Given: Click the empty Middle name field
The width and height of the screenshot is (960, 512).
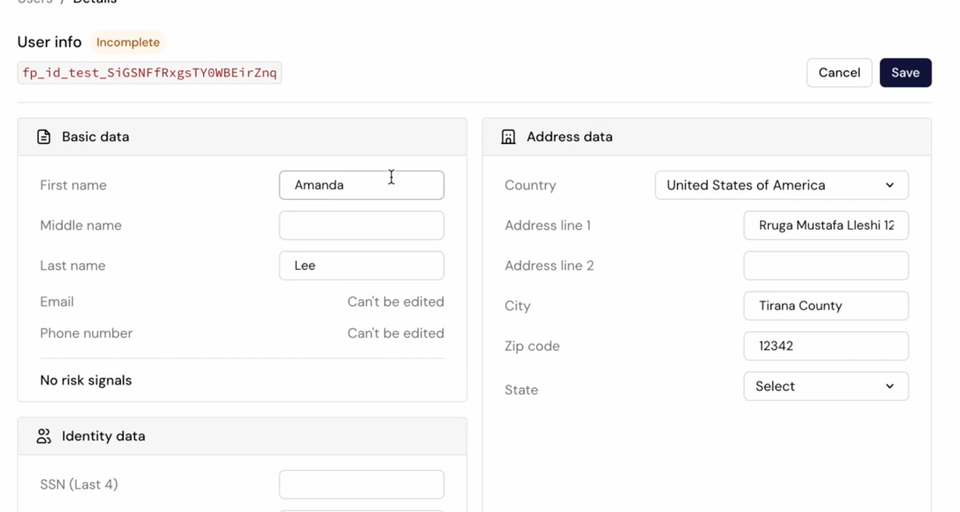Looking at the screenshot, I should (x=361, y=225).
